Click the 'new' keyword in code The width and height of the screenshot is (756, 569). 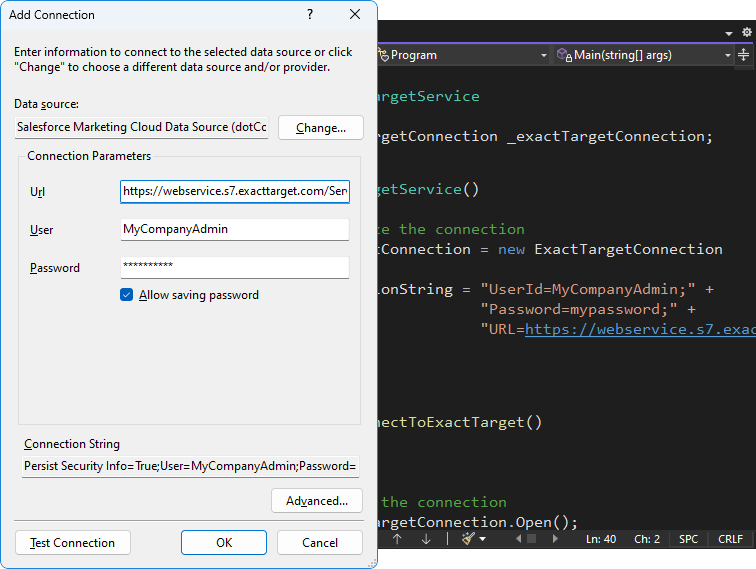click(511, 249)
